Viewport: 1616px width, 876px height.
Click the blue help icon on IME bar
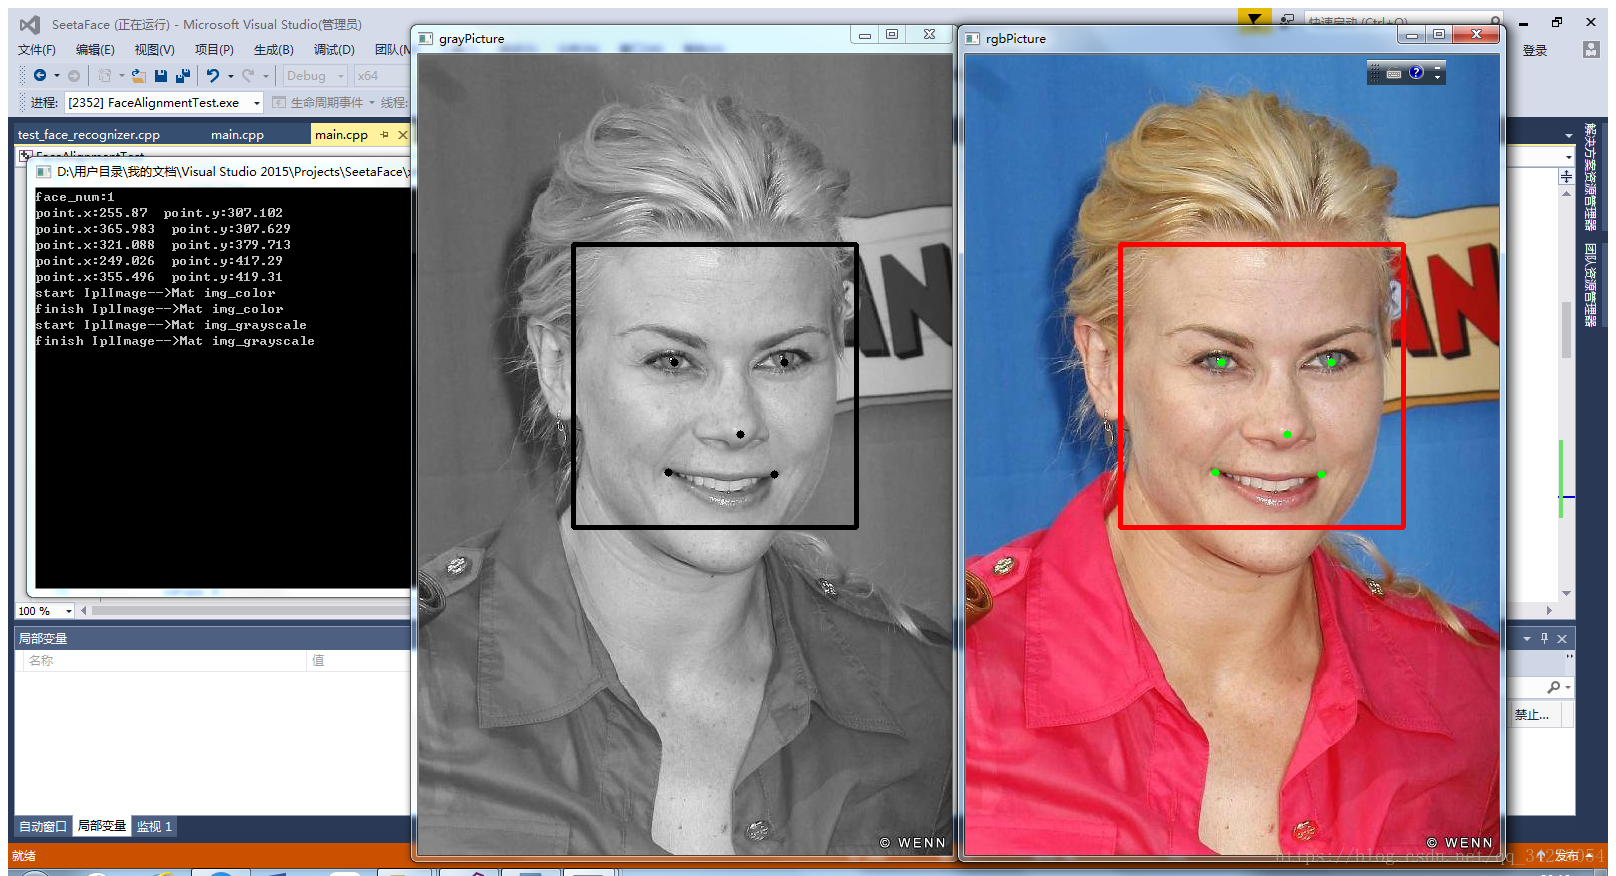click(1416, 72)
